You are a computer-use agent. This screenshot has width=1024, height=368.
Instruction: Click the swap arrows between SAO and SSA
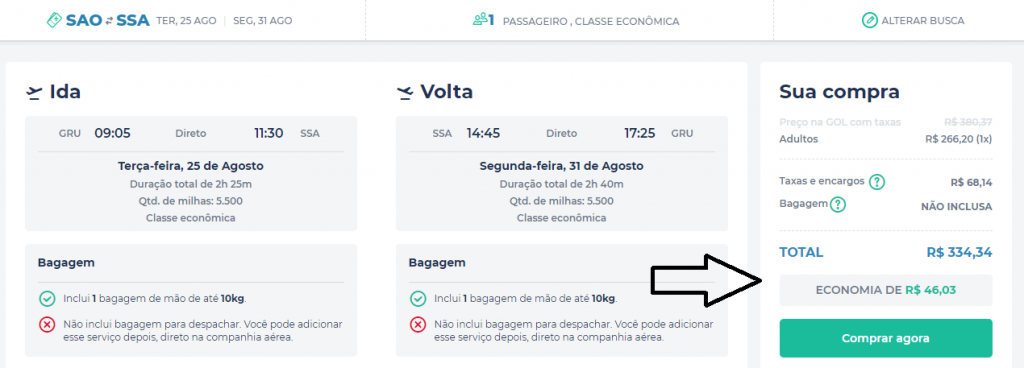pyautogui.click(x=109, y=21)
